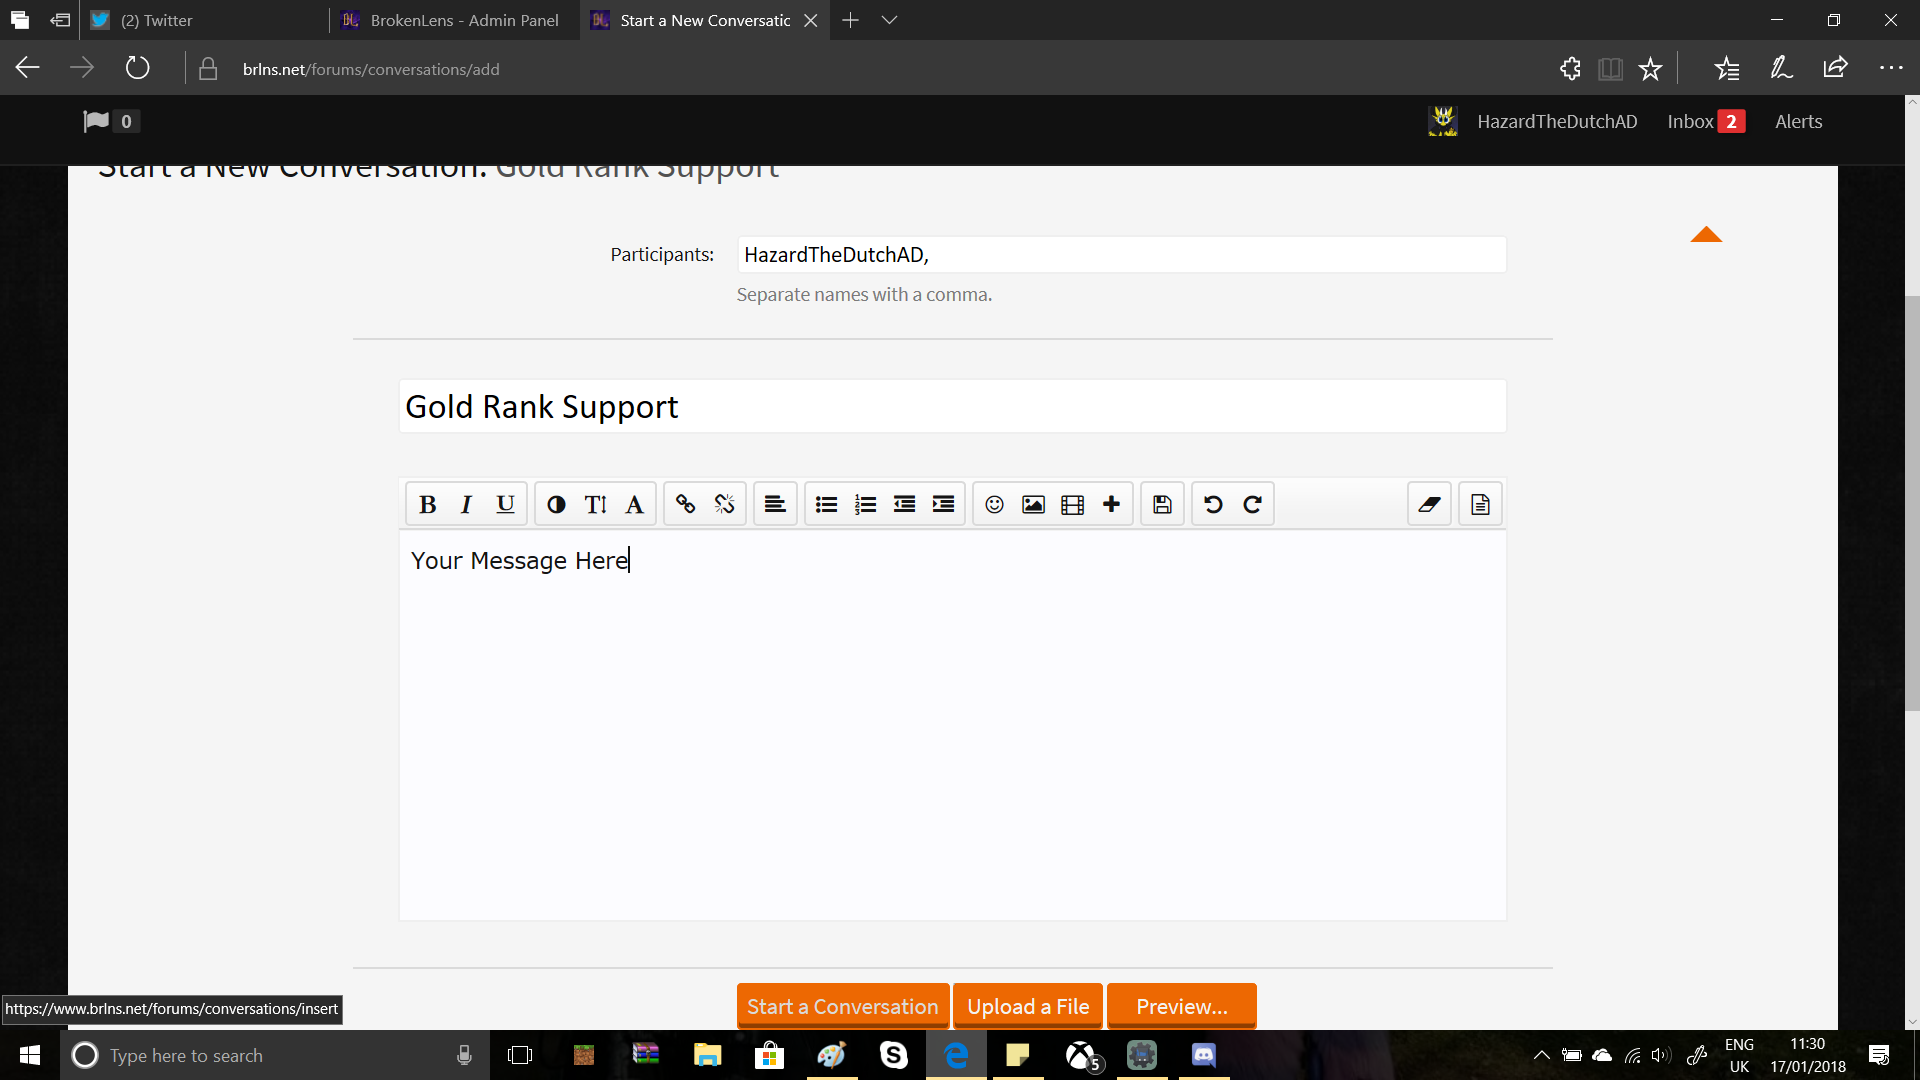Viewport: 1920px width, 1080px height.
Task: Click the Upload a File button
Action: coord(1028,1006)
